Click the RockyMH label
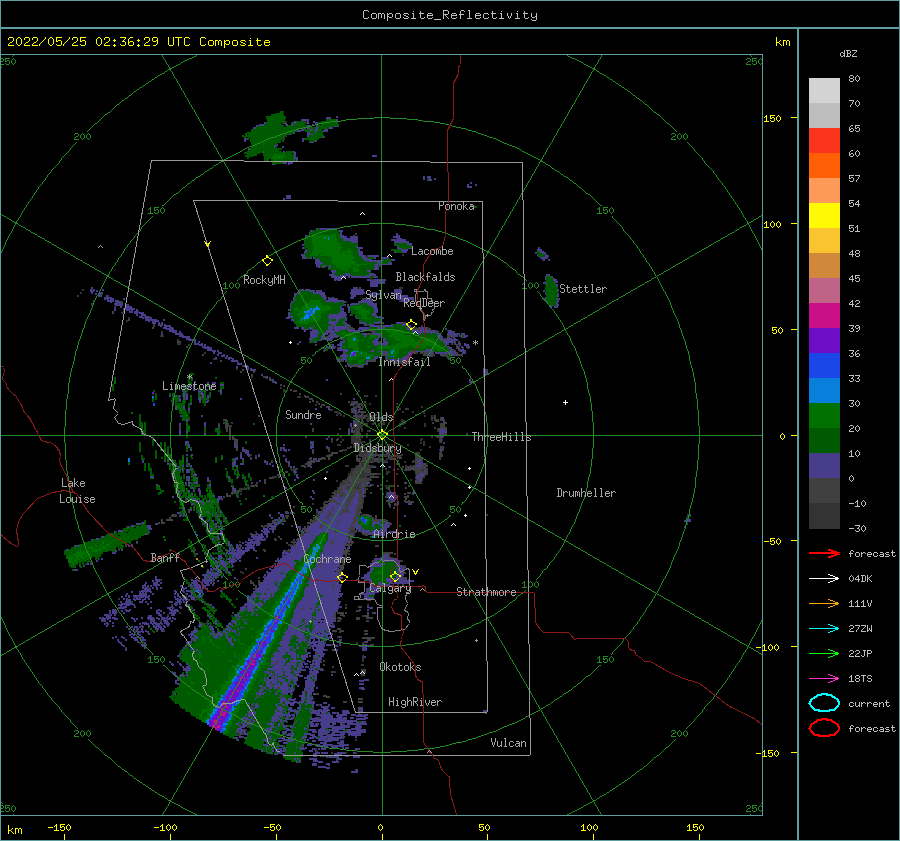The height and width of the screenshot is (841, 900). point(264,280)
